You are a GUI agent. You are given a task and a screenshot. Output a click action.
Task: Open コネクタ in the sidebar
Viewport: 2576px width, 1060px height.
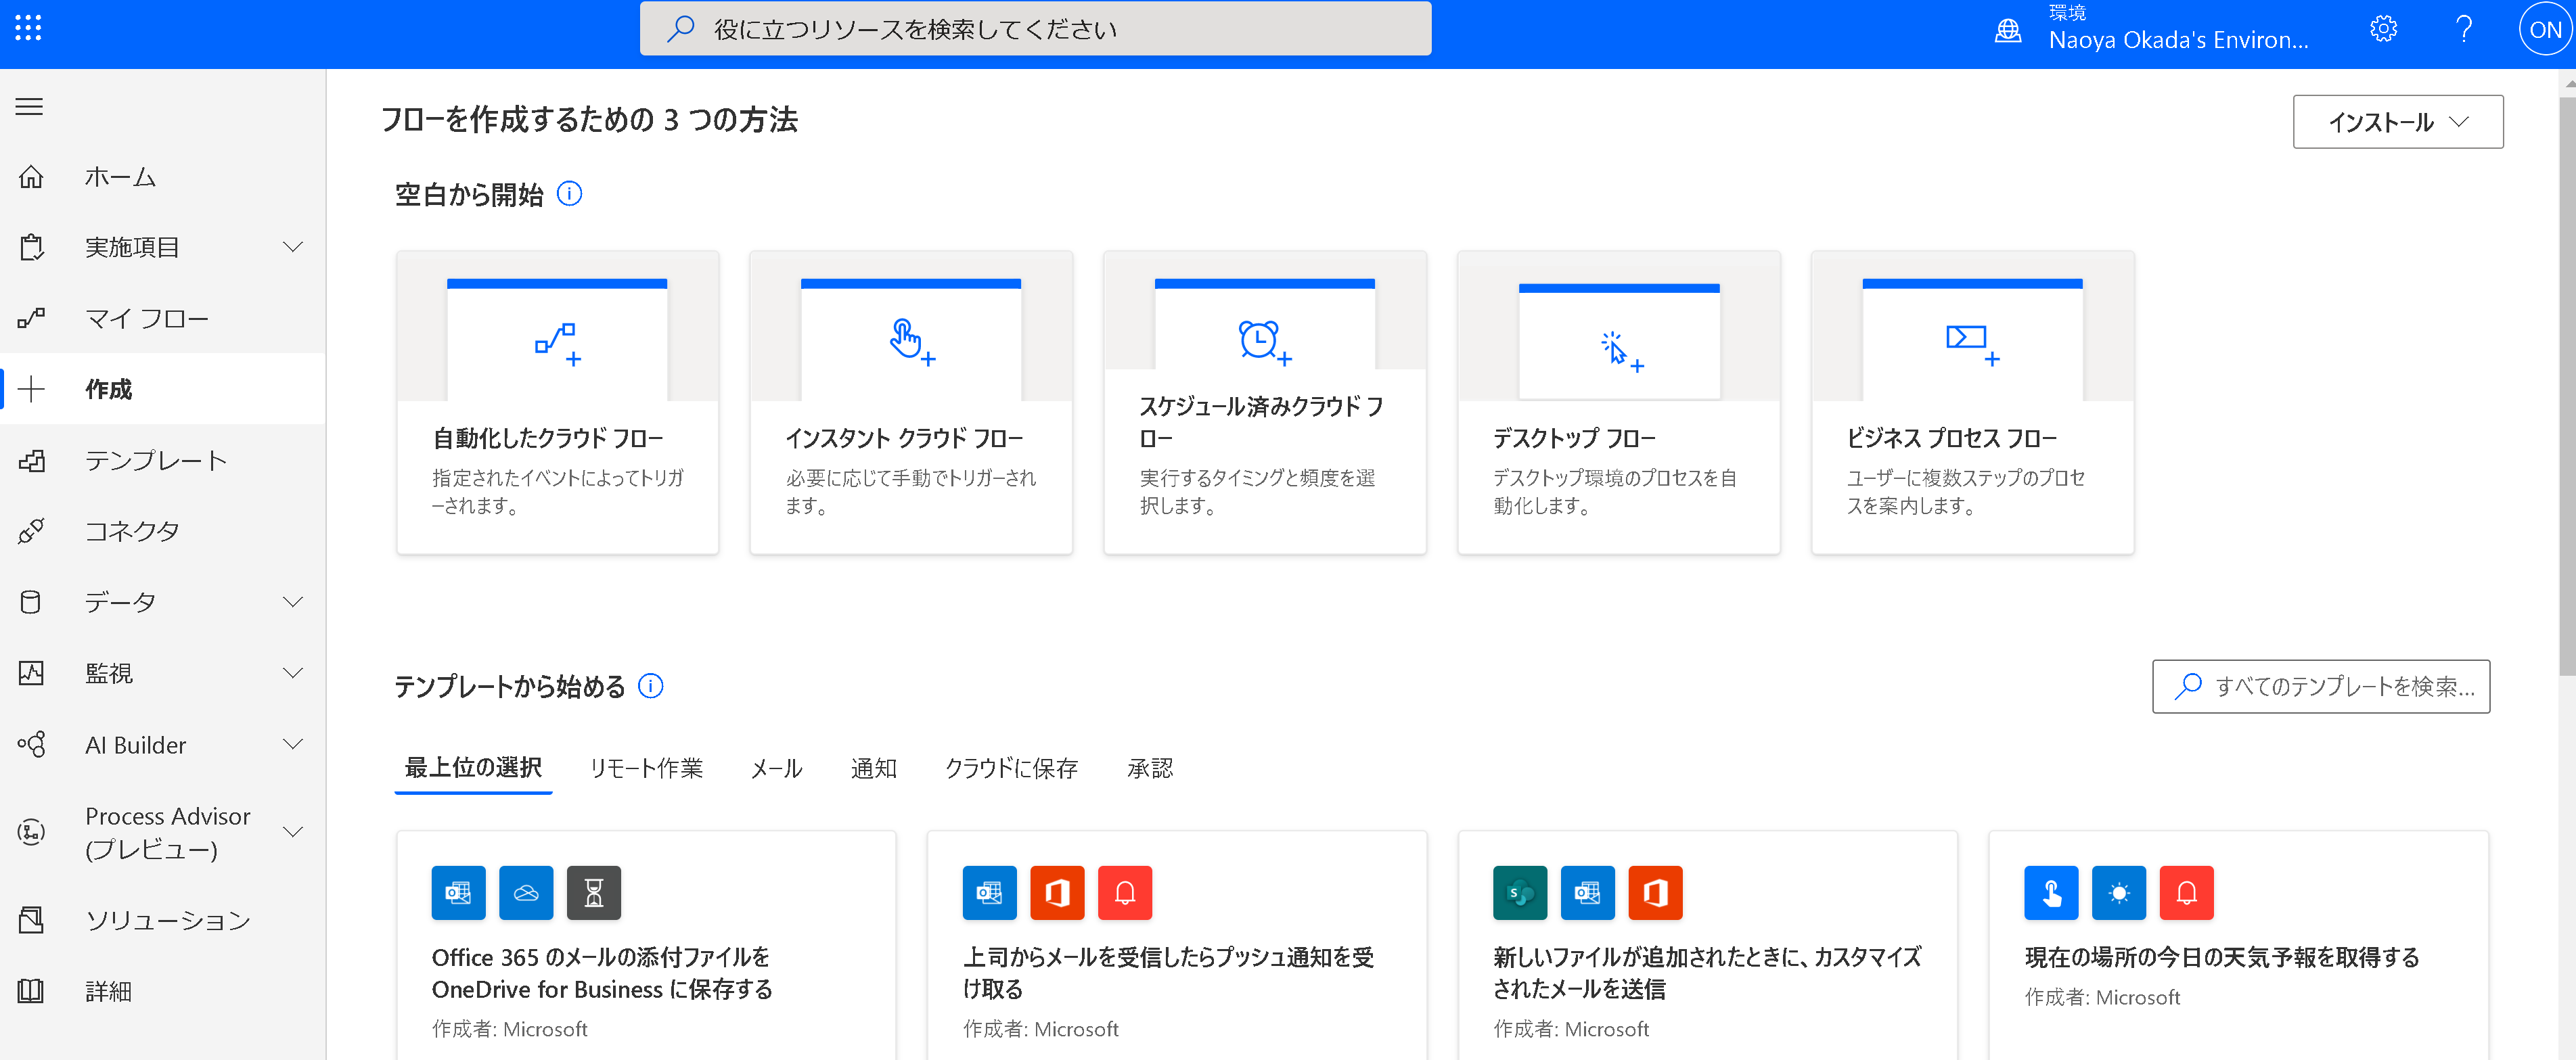pyautogui.click(x=132, y=531)
